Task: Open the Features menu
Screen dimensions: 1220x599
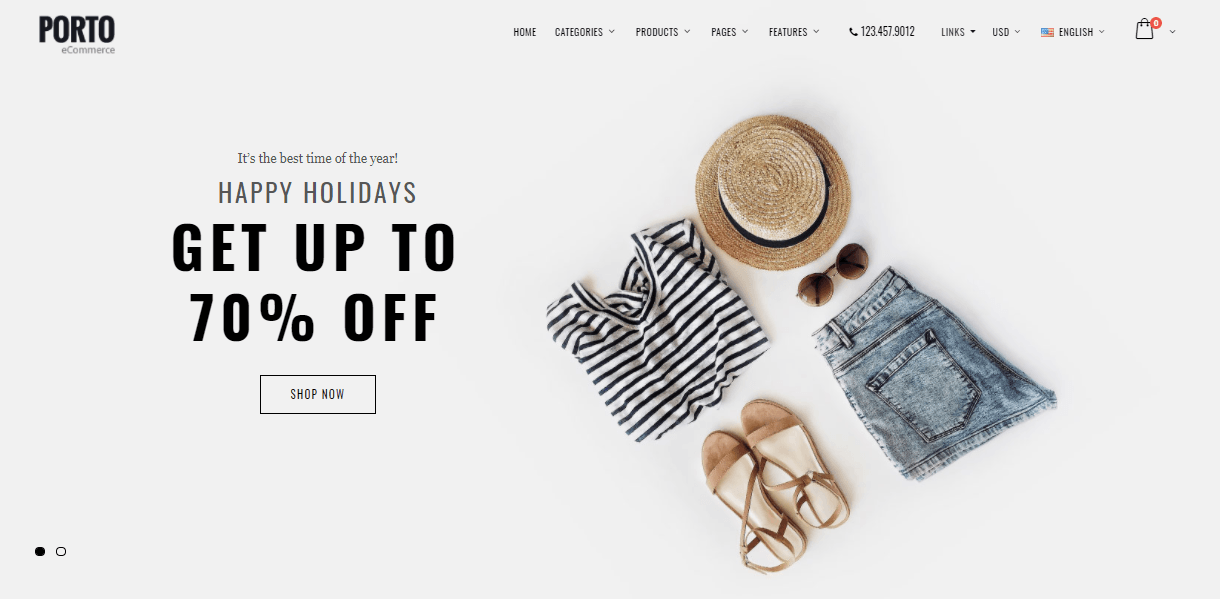Action: click(x=794, y=32)
